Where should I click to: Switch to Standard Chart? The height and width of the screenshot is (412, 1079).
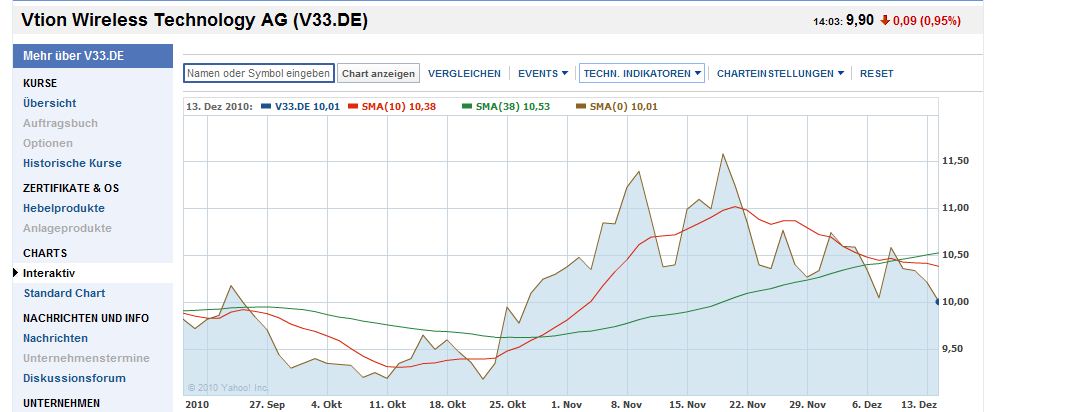[x=65, y=293]
